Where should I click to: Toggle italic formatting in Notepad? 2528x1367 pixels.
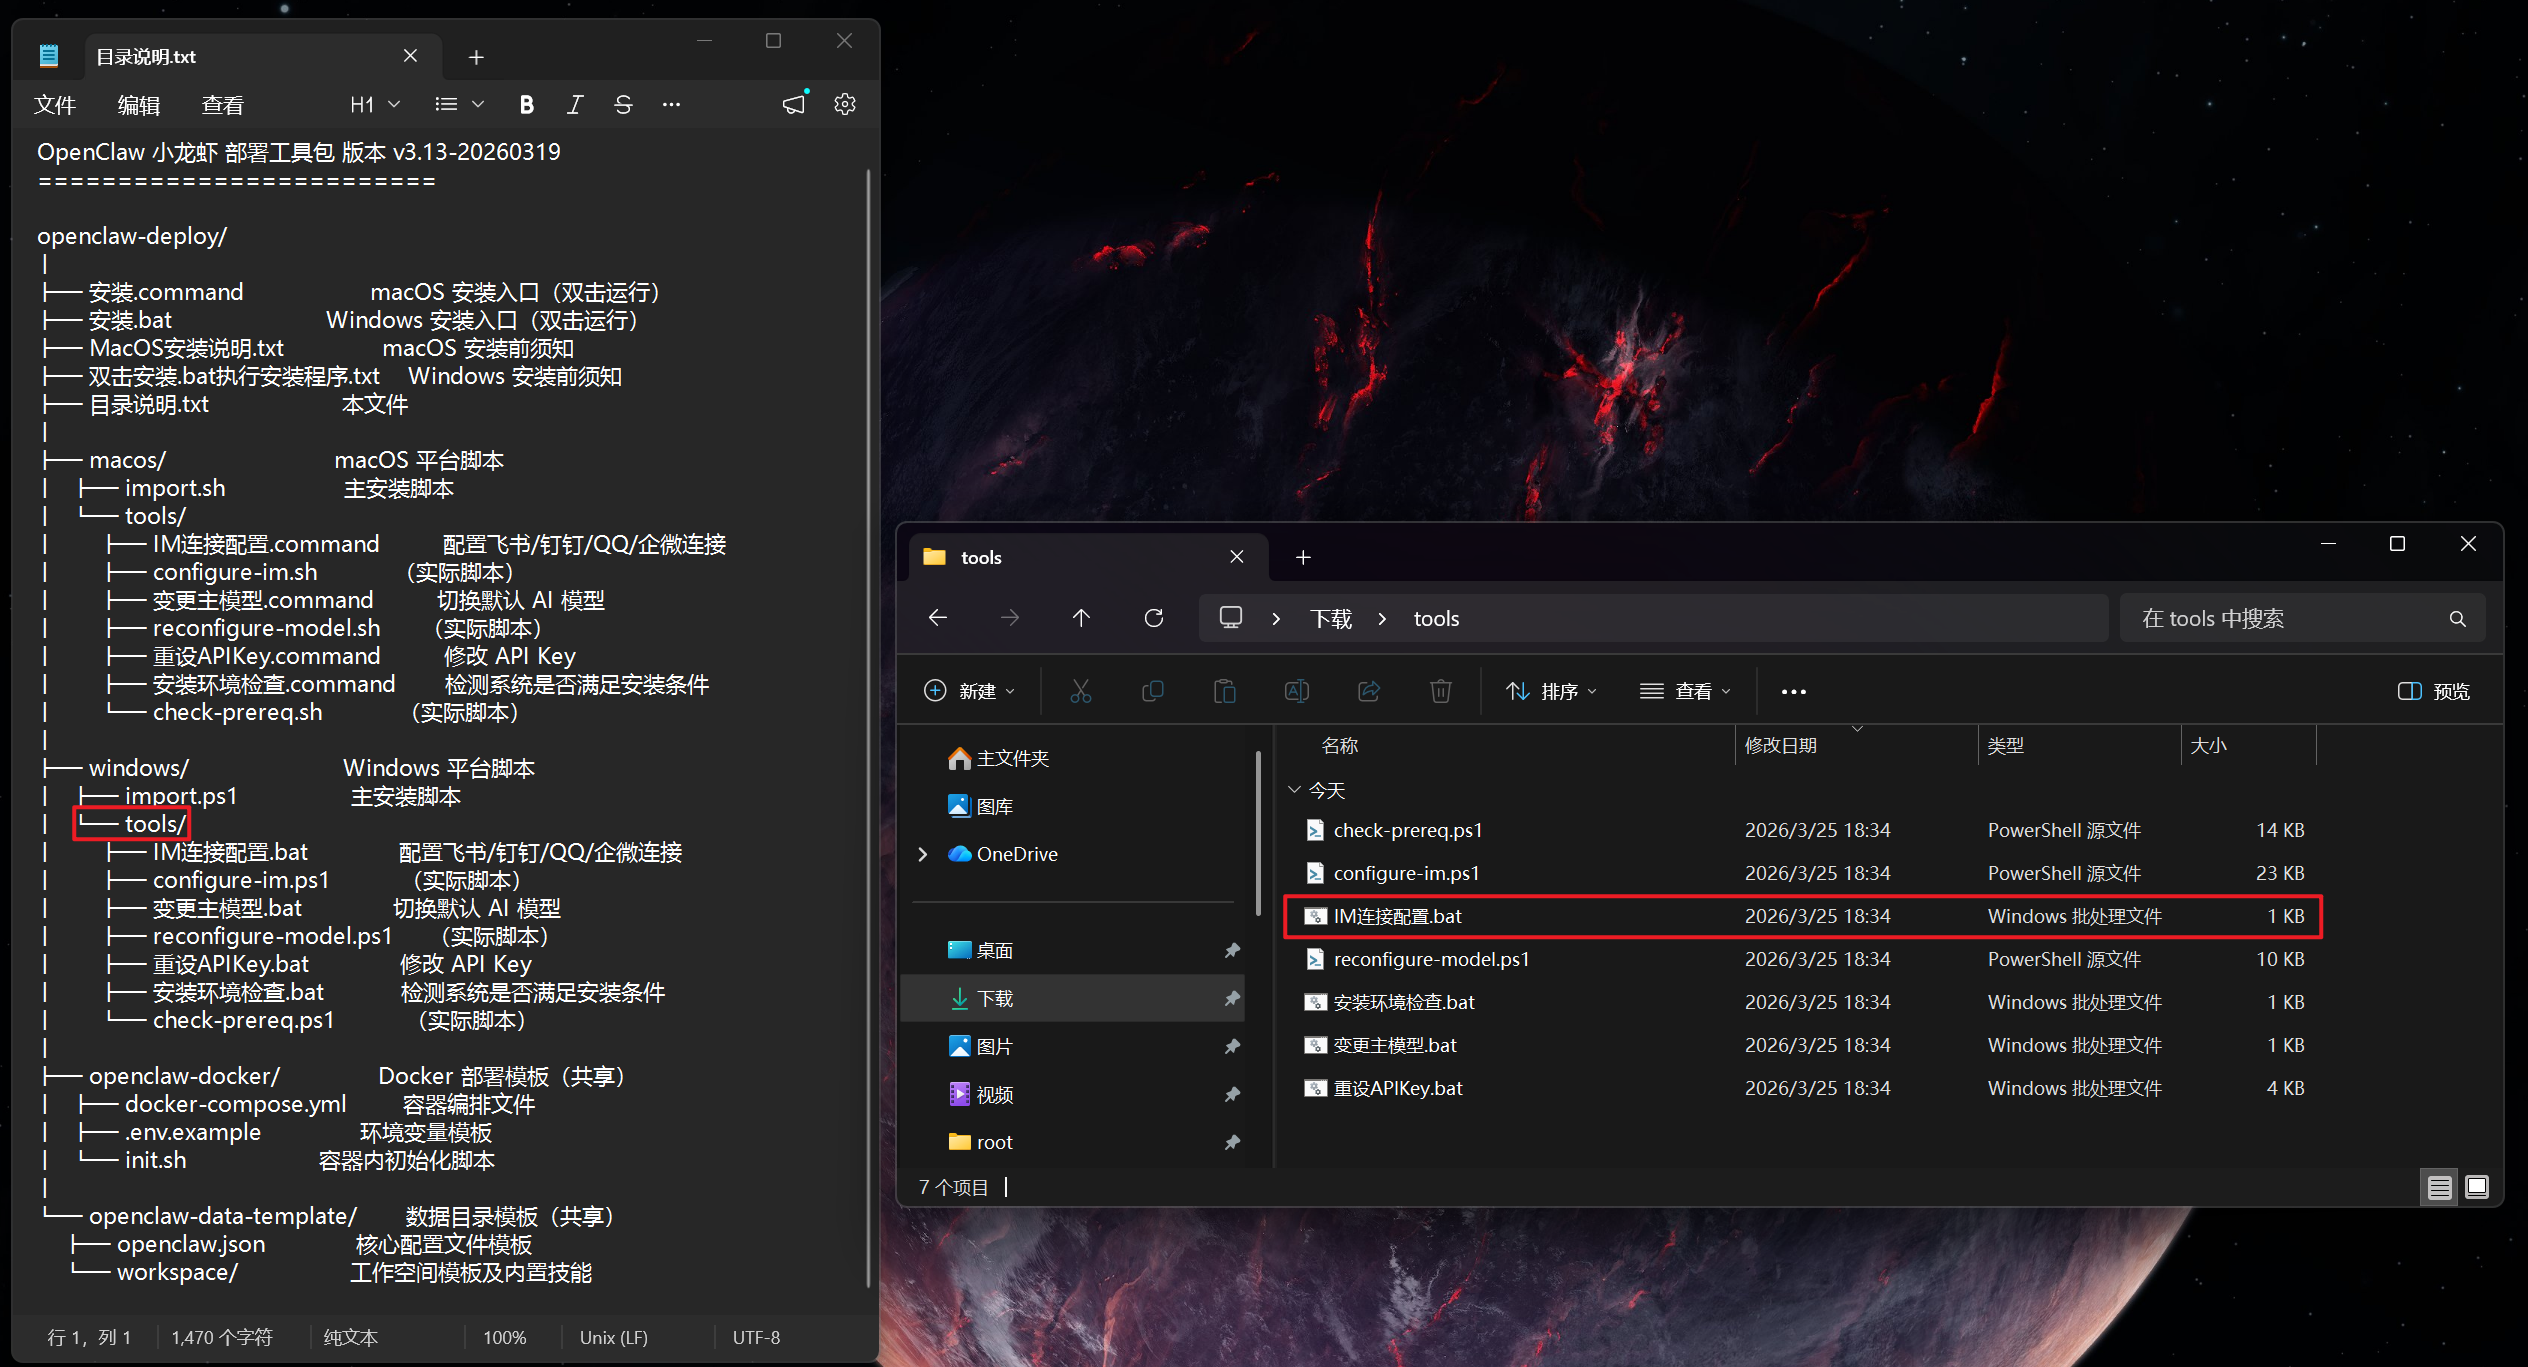574,105
